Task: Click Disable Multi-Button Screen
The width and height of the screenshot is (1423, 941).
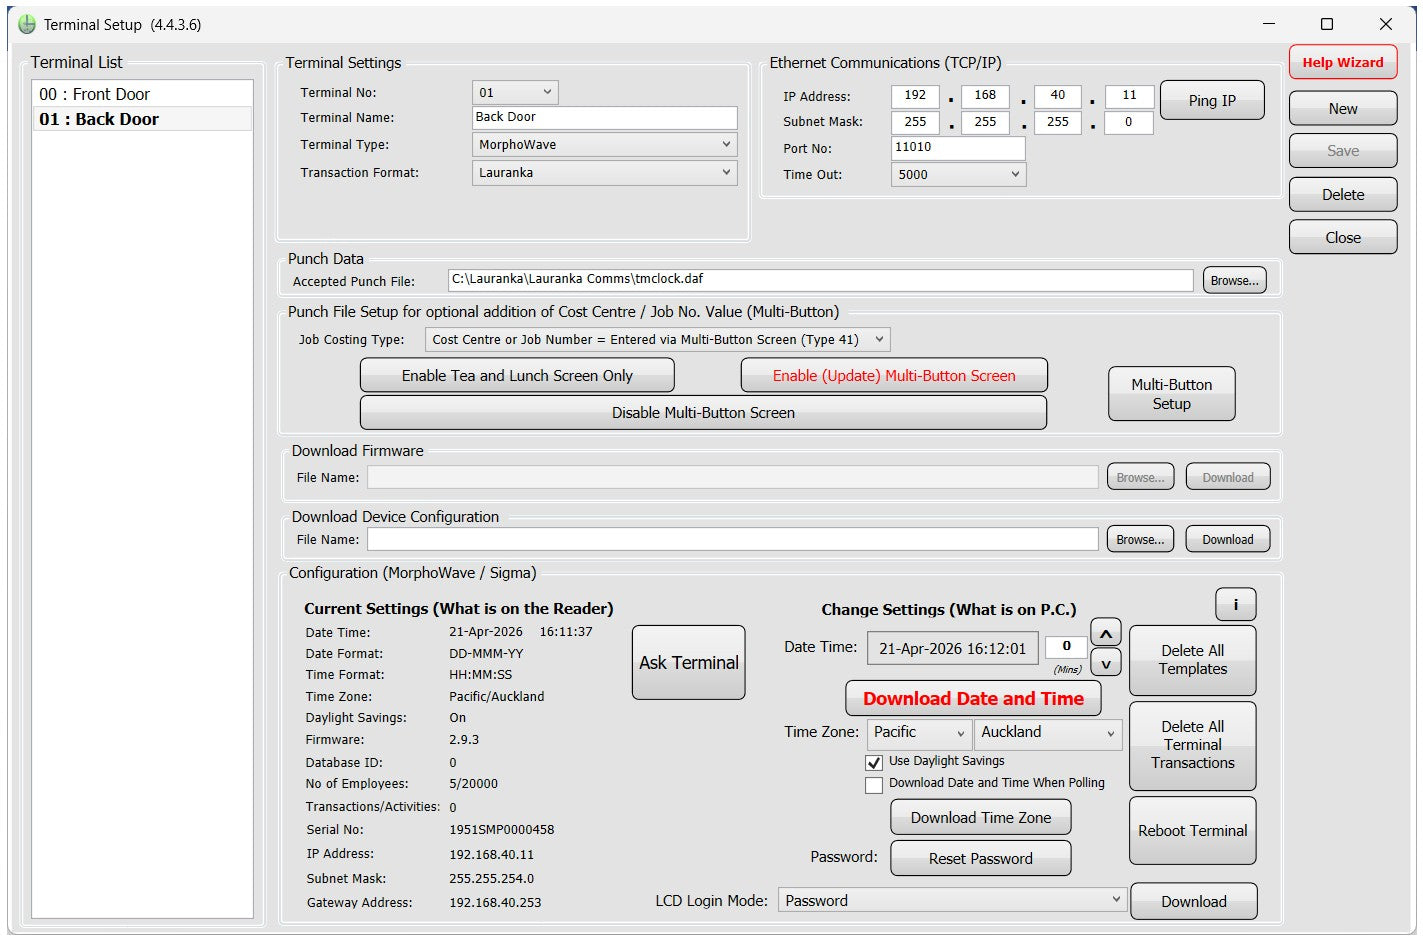Action: pos(703,413)
